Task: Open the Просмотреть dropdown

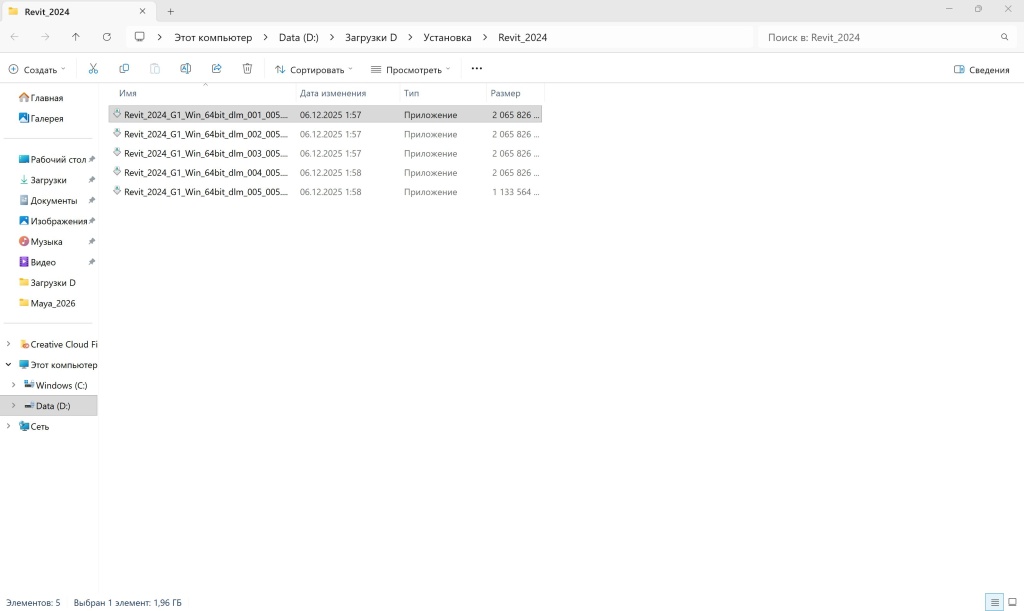Action: (410, 69)
